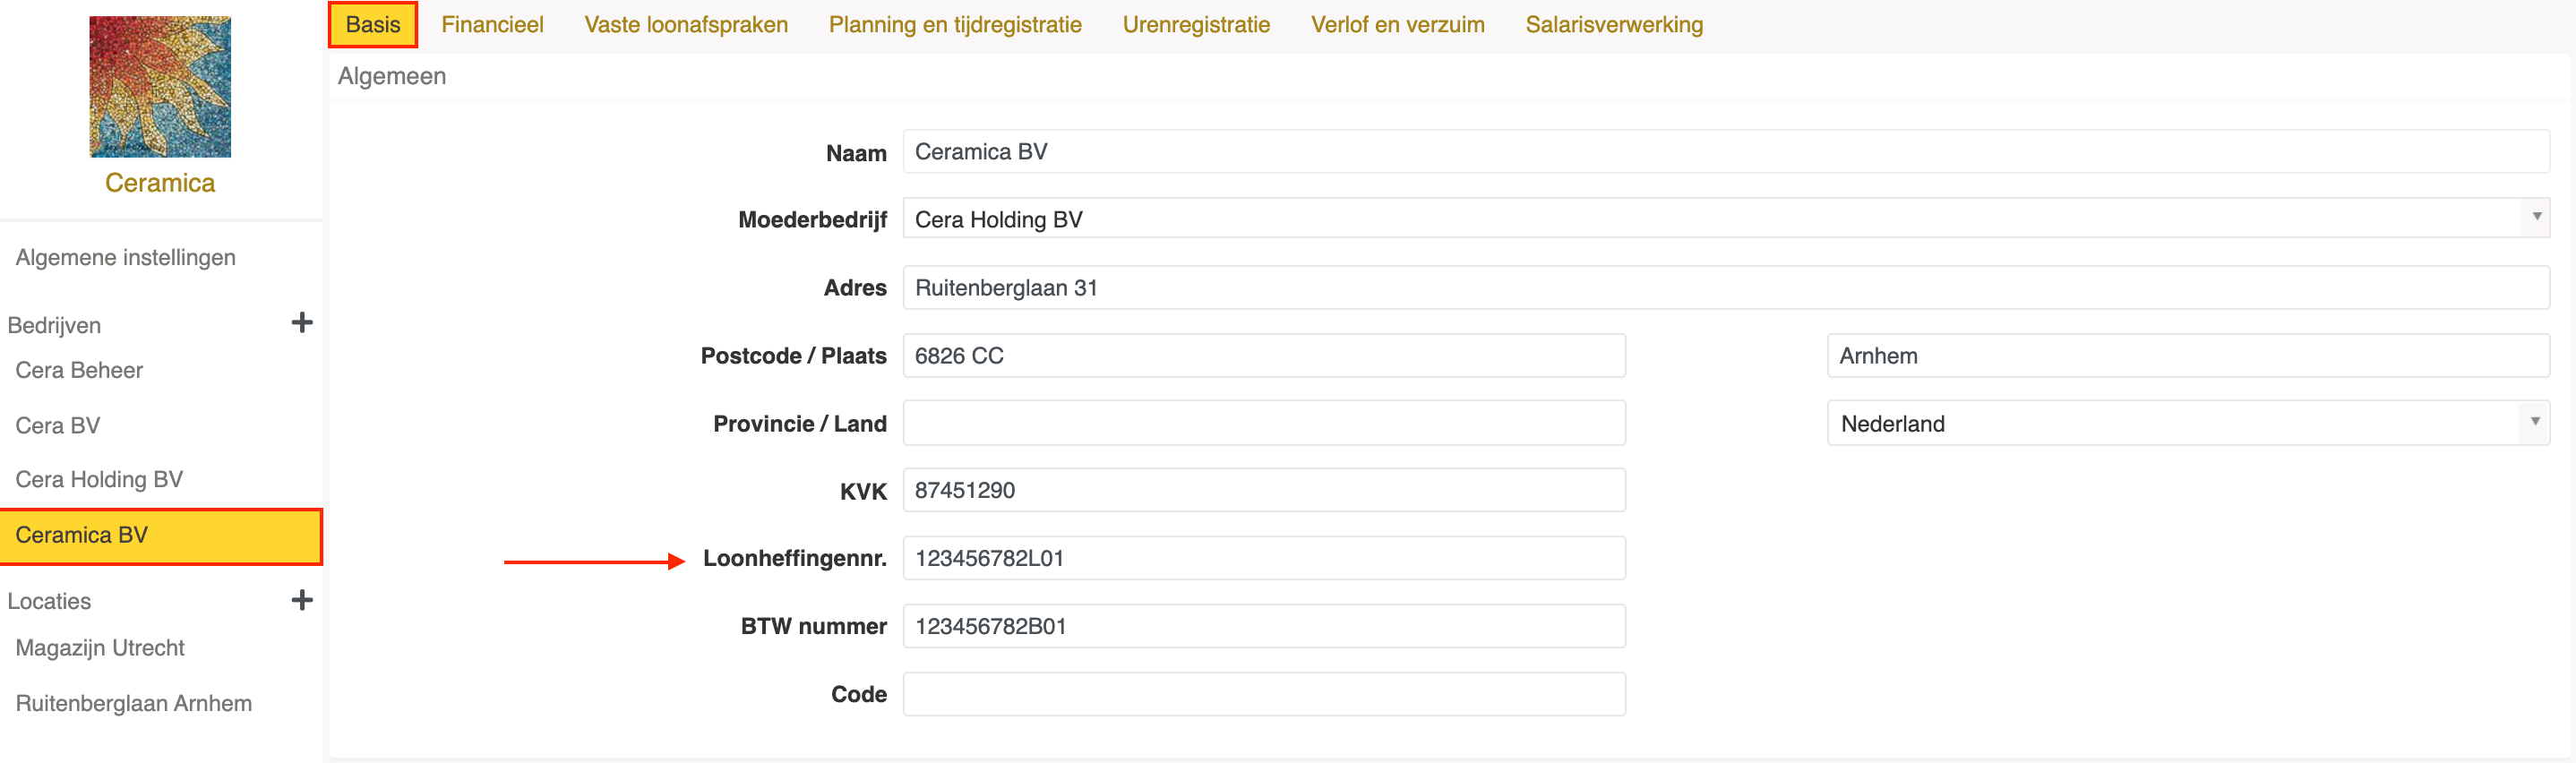2576x763 pixels.
Task: Click the KVK number field
Action: [1263, 490]
